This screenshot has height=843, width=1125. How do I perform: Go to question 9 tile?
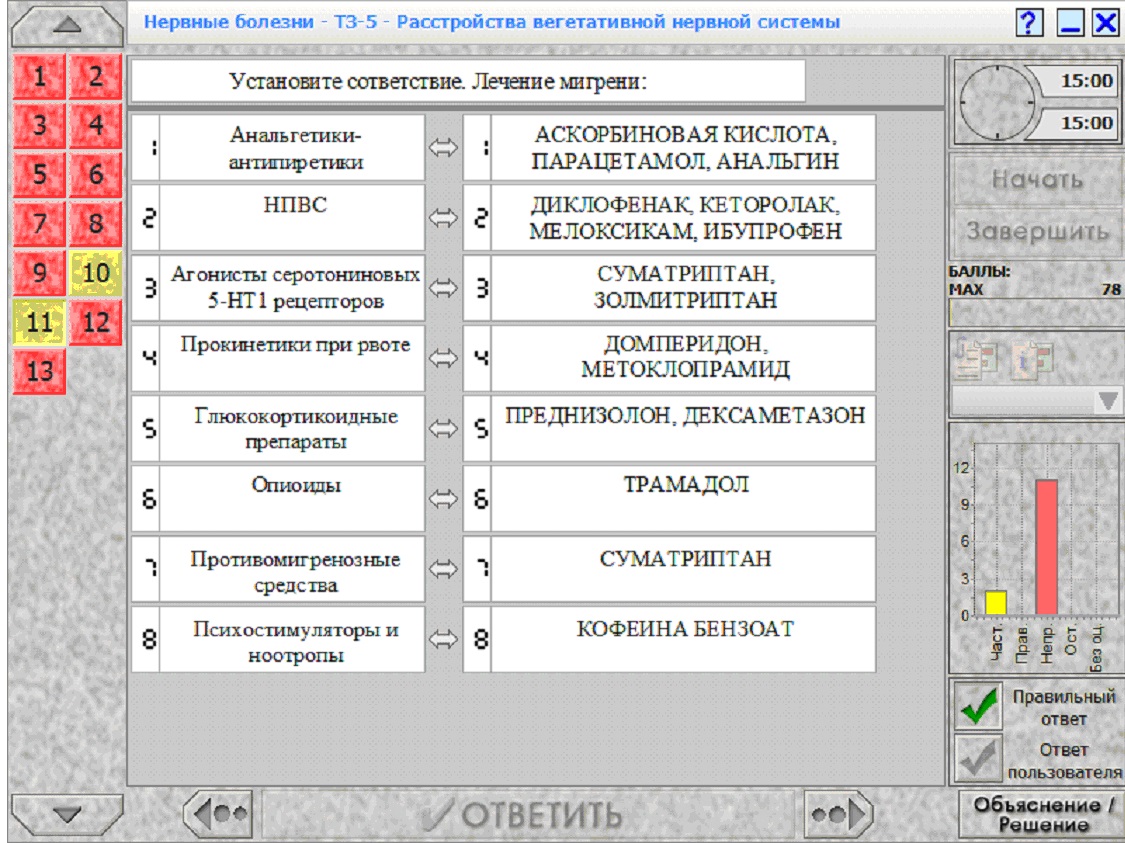[39, 273]
